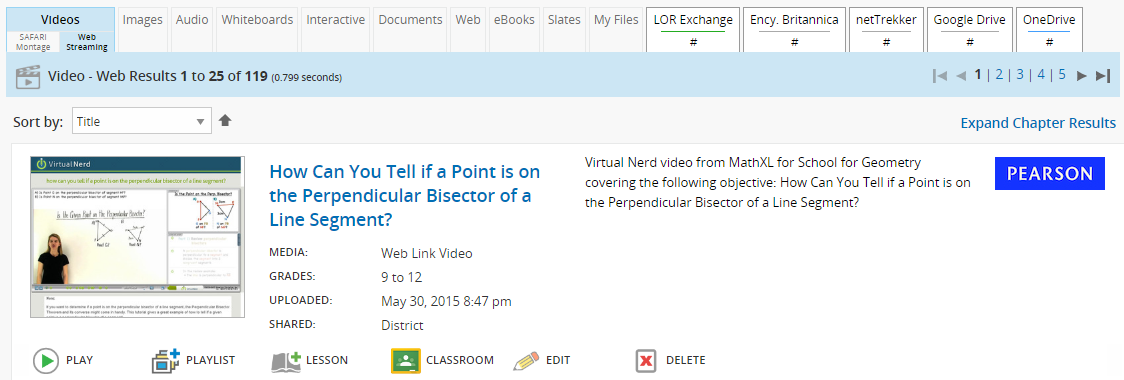Go to next results page arrow
1124x380 pixels.
click(x=1082, y=75)
